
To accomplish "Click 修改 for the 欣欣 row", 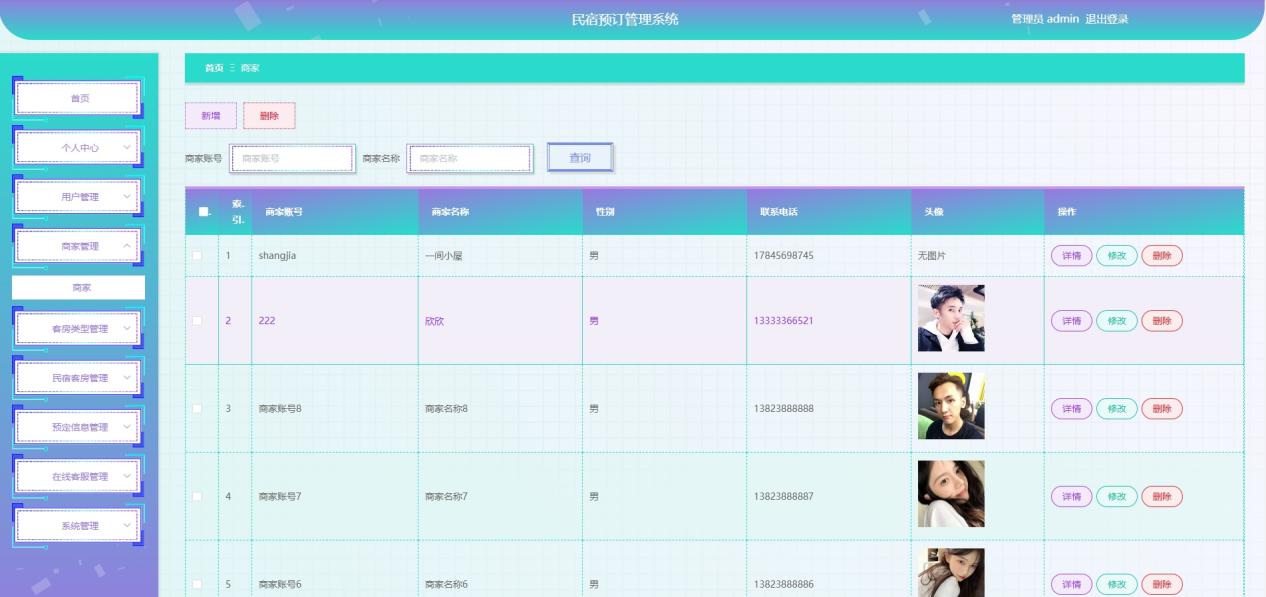I will [1116, 321].
